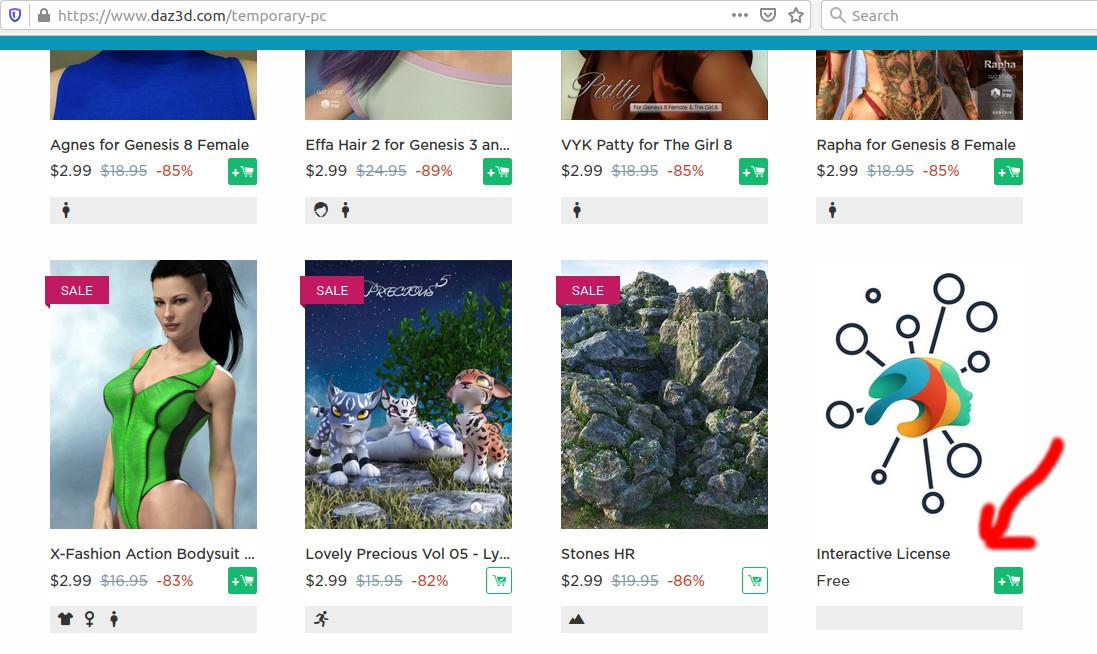1097x654 pixels.
Task: Add Effa Hair 2 to cart
Action: tap(497, 171)
